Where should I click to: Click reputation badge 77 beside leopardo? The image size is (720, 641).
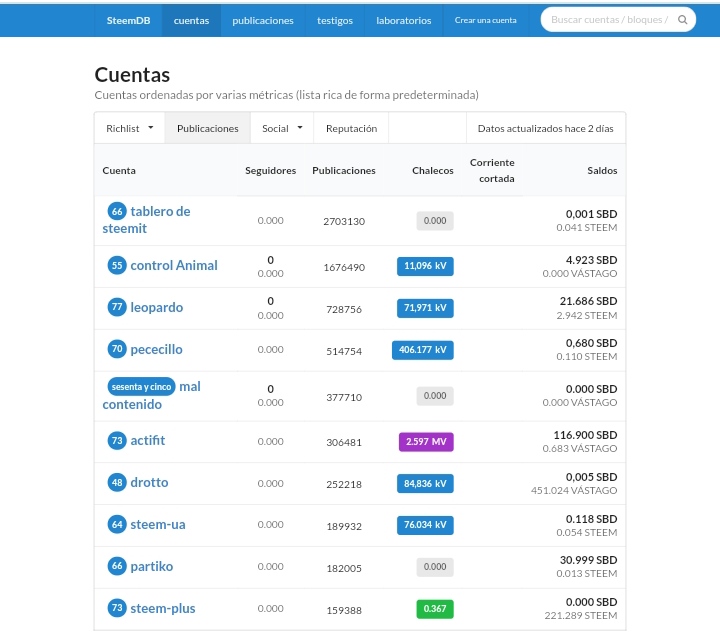coord(117,307)
